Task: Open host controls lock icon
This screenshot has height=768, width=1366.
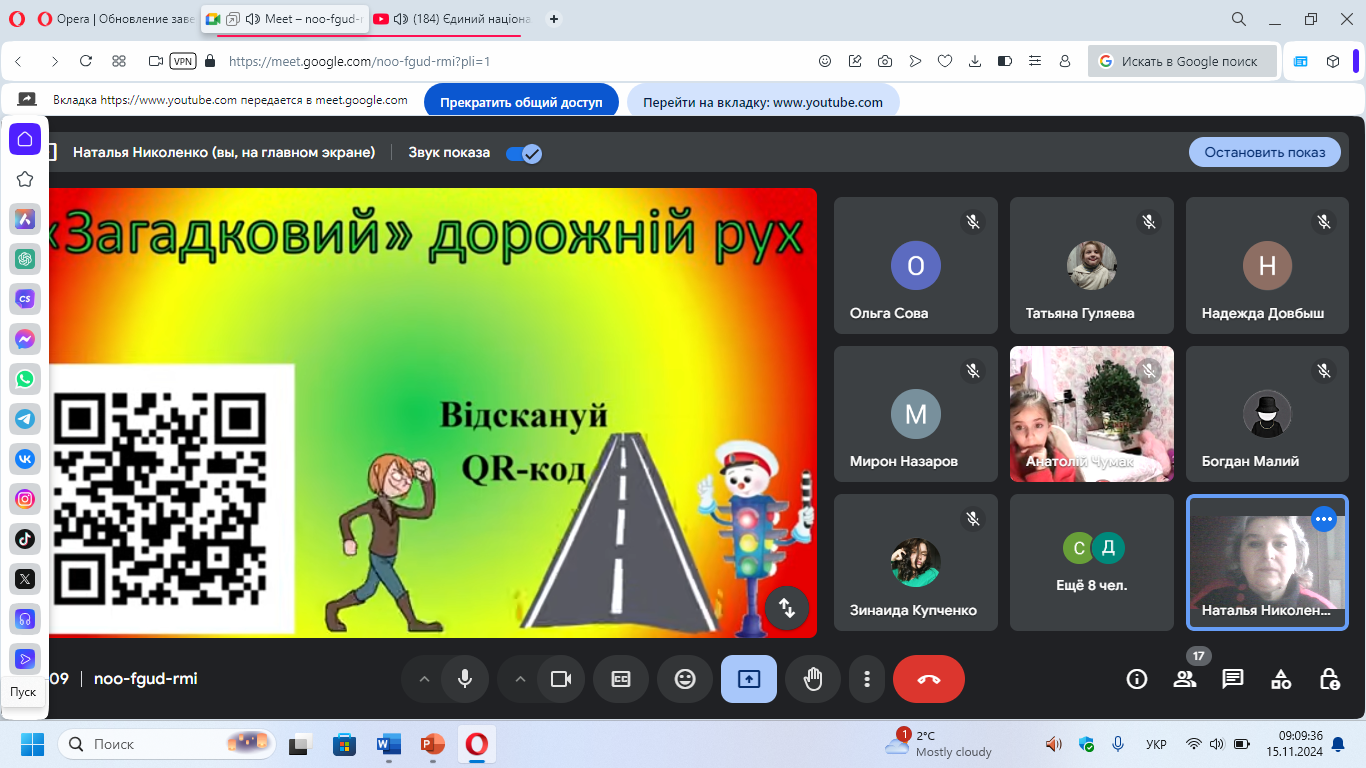Action: click(x=1329, y=679)
